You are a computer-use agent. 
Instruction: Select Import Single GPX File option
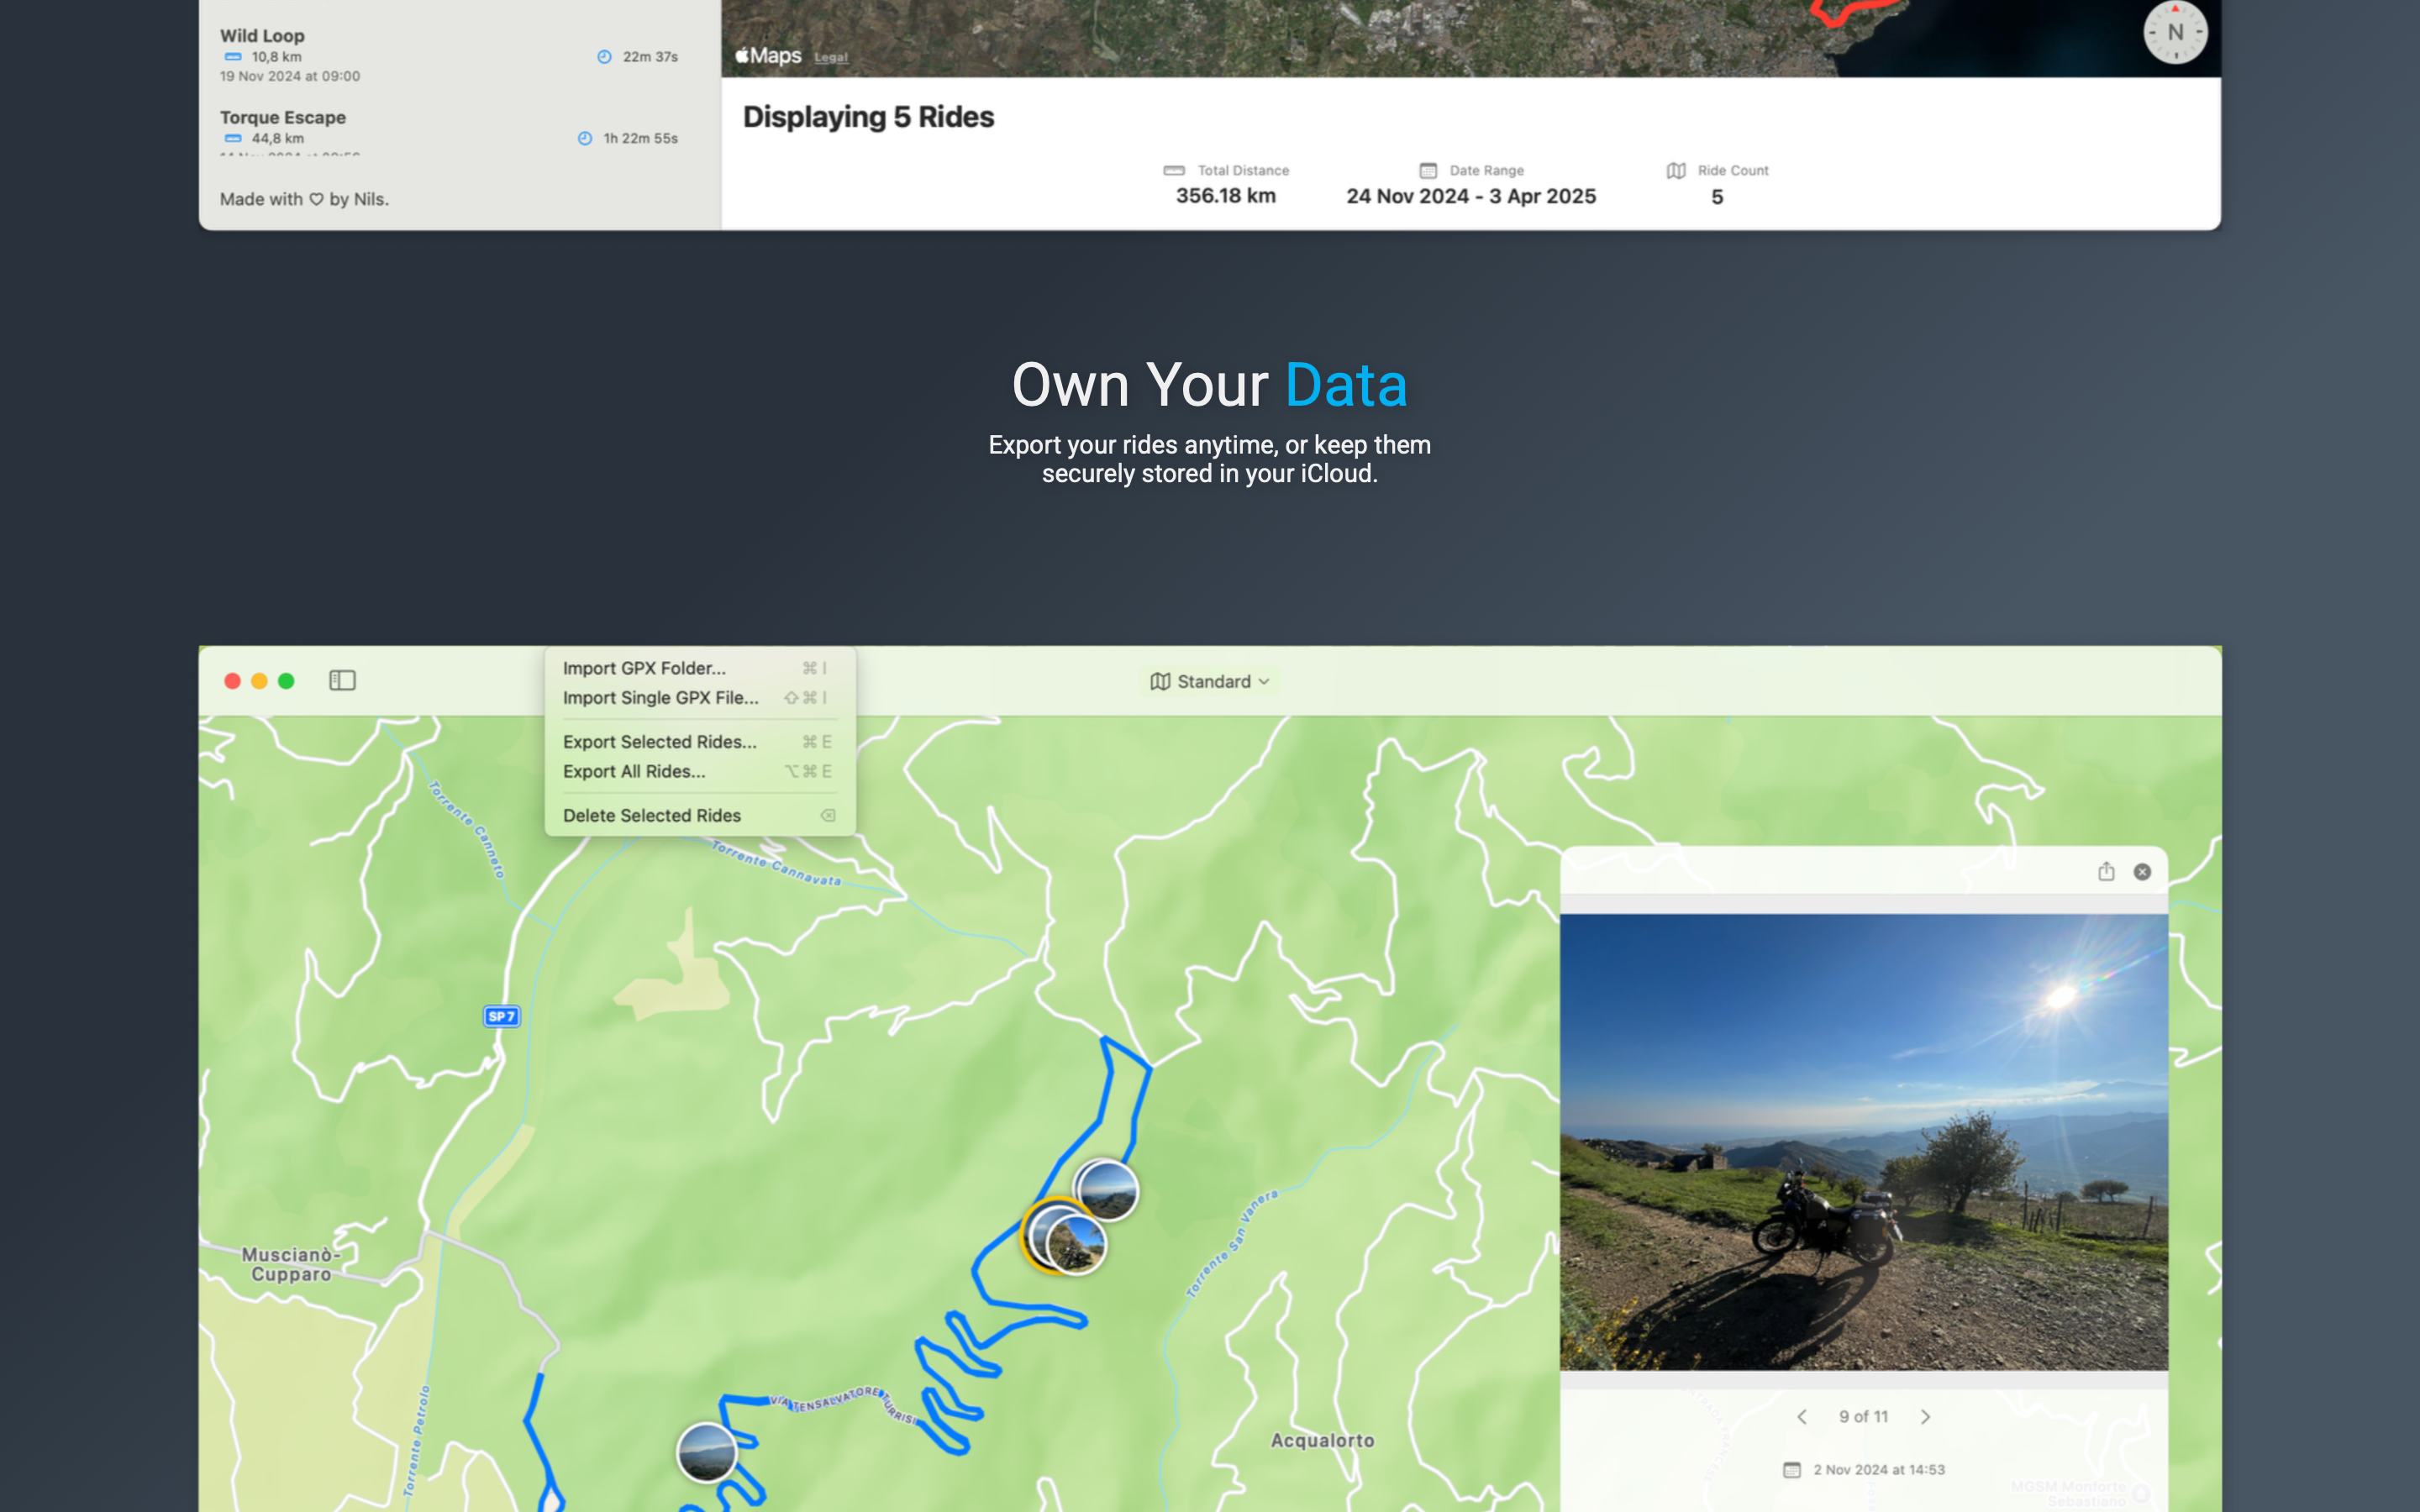[x=660, y=698]
